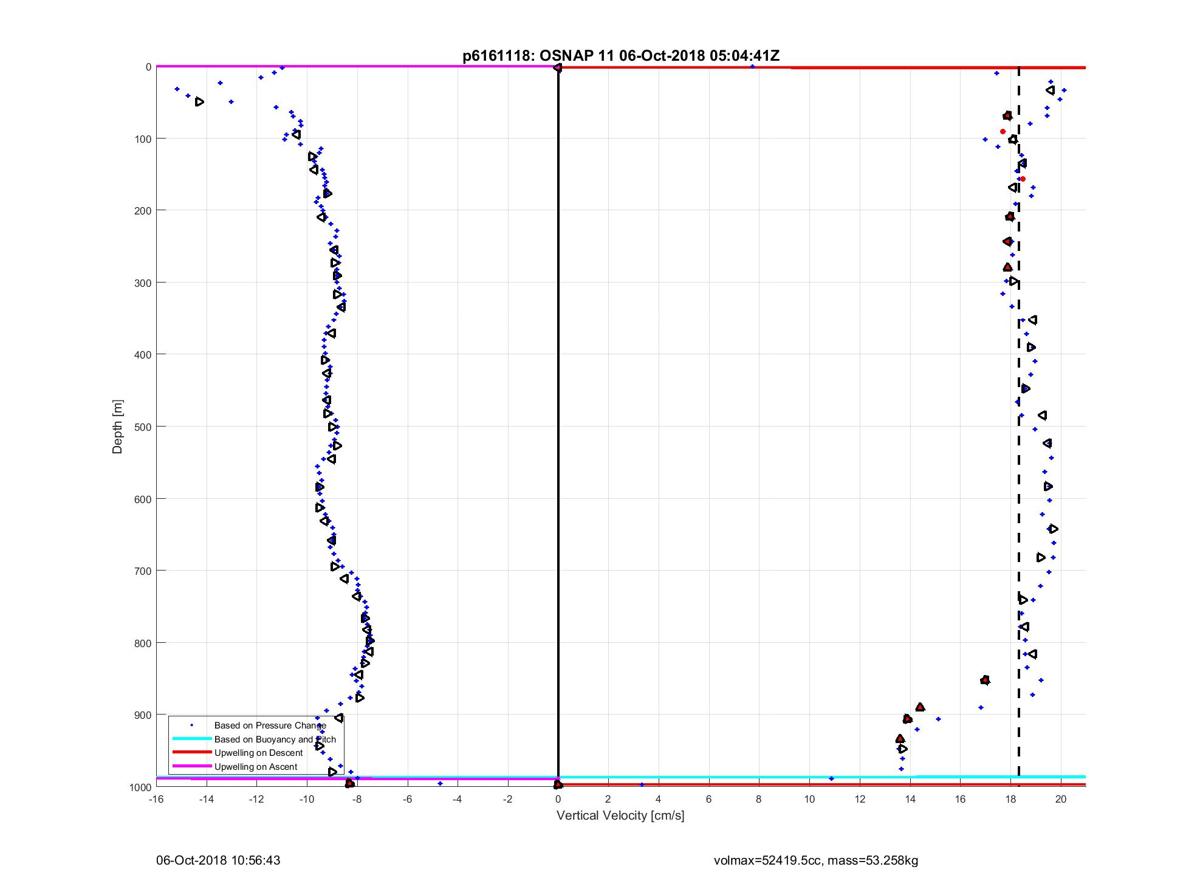Pick the magenta line sample in the legend
Viewport: 1200px width, 885px height.
tap(191, 766)
